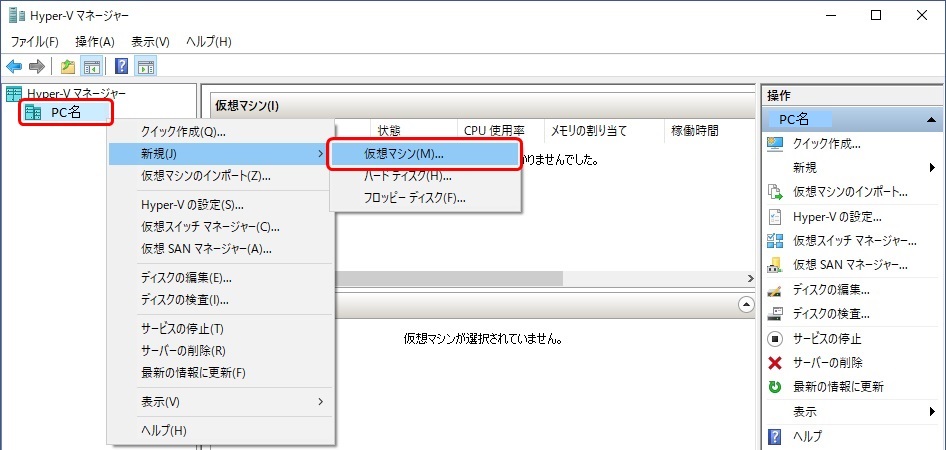Collapse the PC名 section in the actions pane
This screenshot has width=946, height=450.
point(931,120)
